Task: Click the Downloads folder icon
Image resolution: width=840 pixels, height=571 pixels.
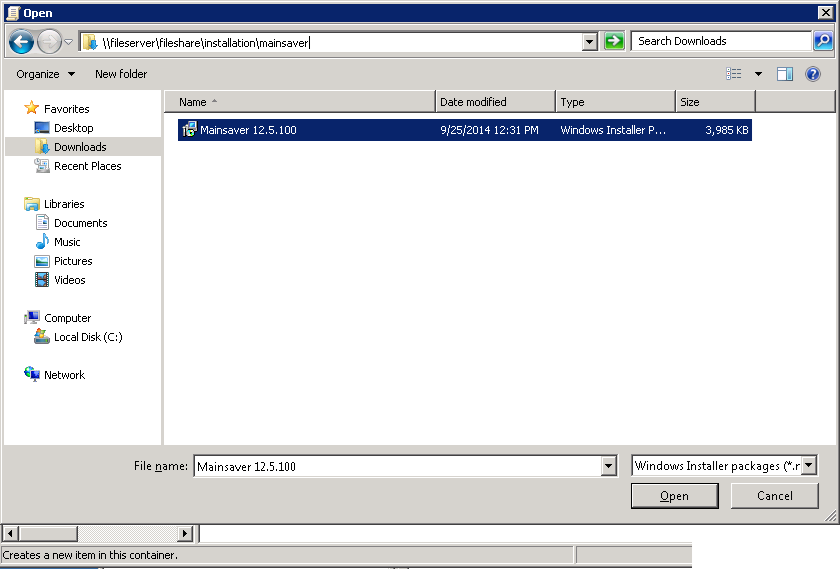Action: [x=42, y=146]
